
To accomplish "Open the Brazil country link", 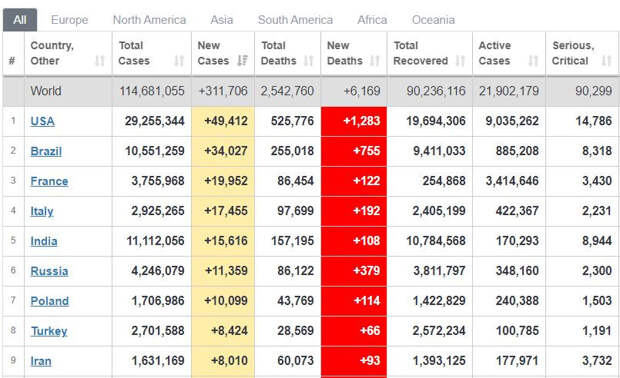I will coord(46,151).
